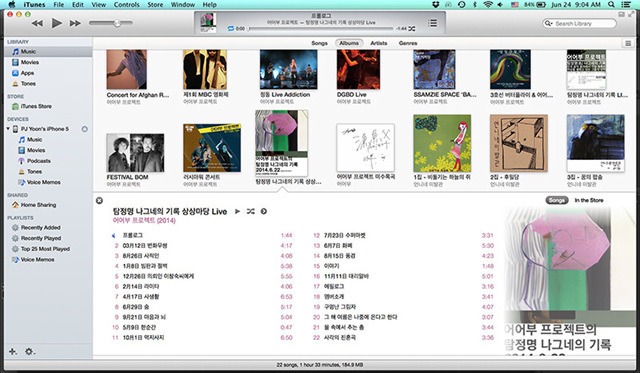Click track 11 10月1日 in the list
Screen dimensions: 640x373
202,337
